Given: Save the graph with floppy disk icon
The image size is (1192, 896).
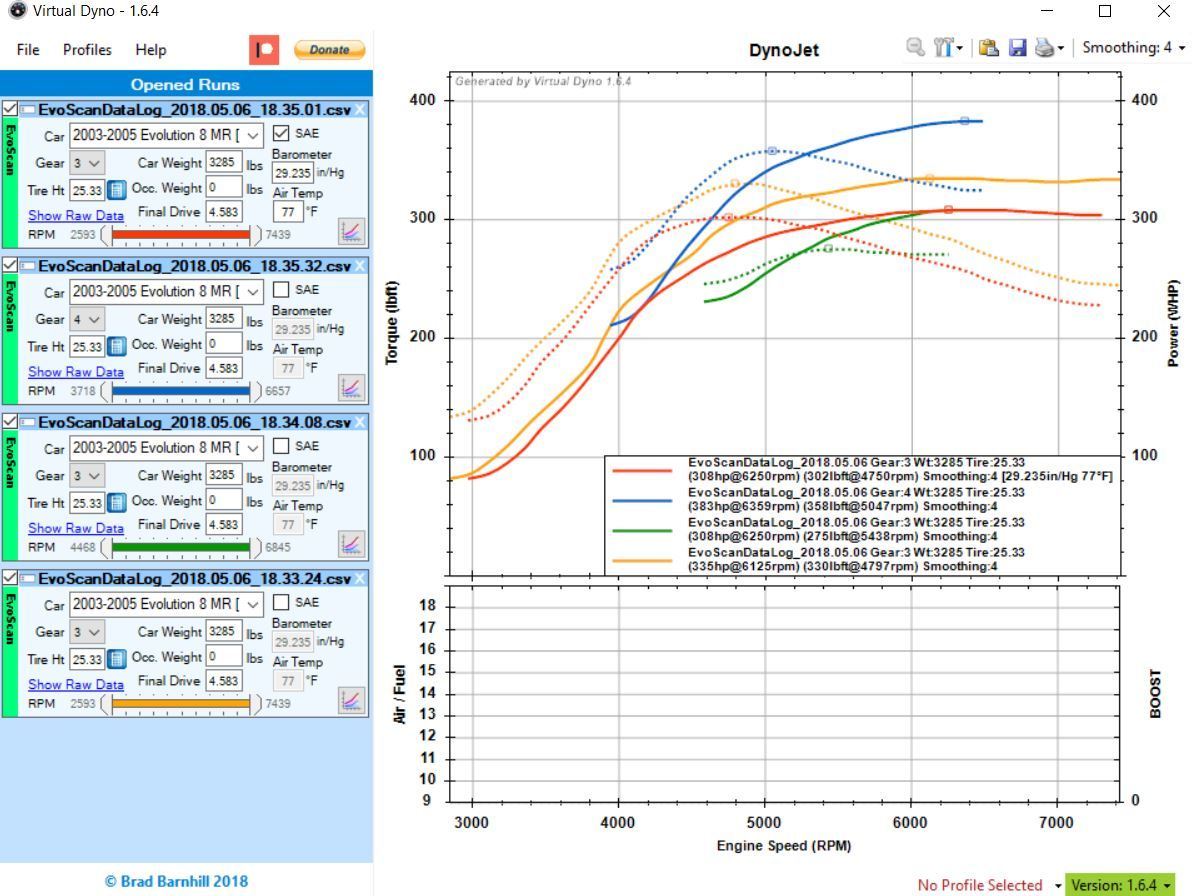Looking at the screenshot, I should 1018,48.
